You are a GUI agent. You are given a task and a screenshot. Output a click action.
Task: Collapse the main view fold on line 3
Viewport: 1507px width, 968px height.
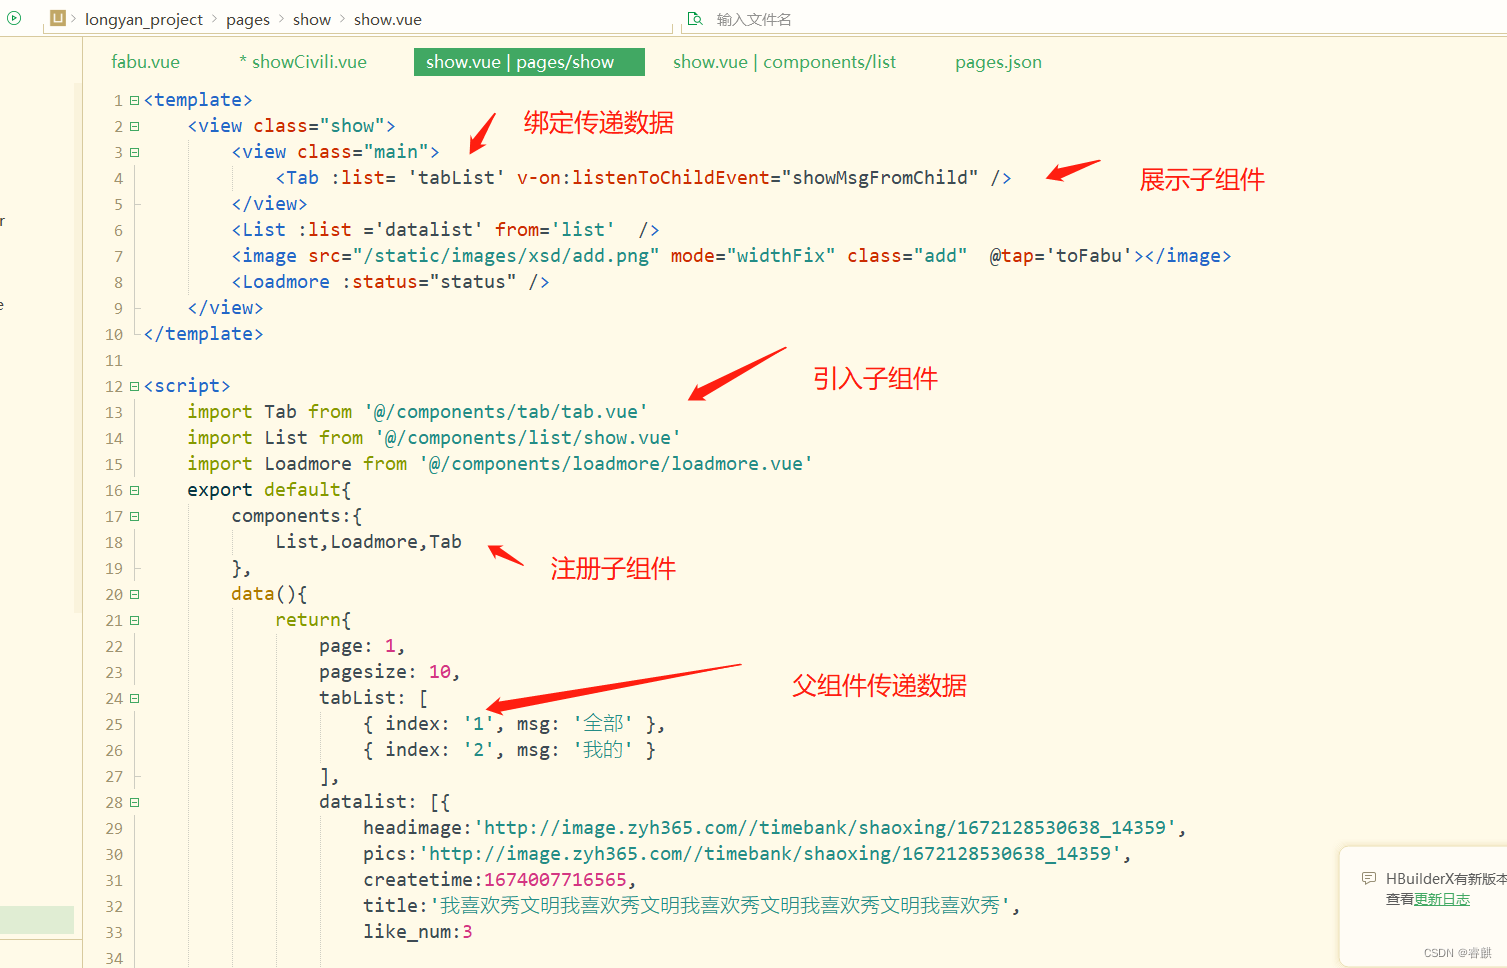pyautogui.click(x=134, y=152)
